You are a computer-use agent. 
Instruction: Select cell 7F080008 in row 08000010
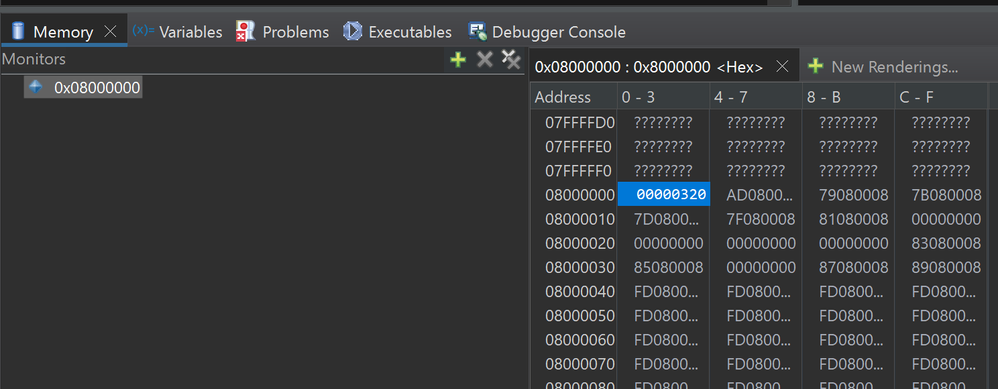pos(756,220)
